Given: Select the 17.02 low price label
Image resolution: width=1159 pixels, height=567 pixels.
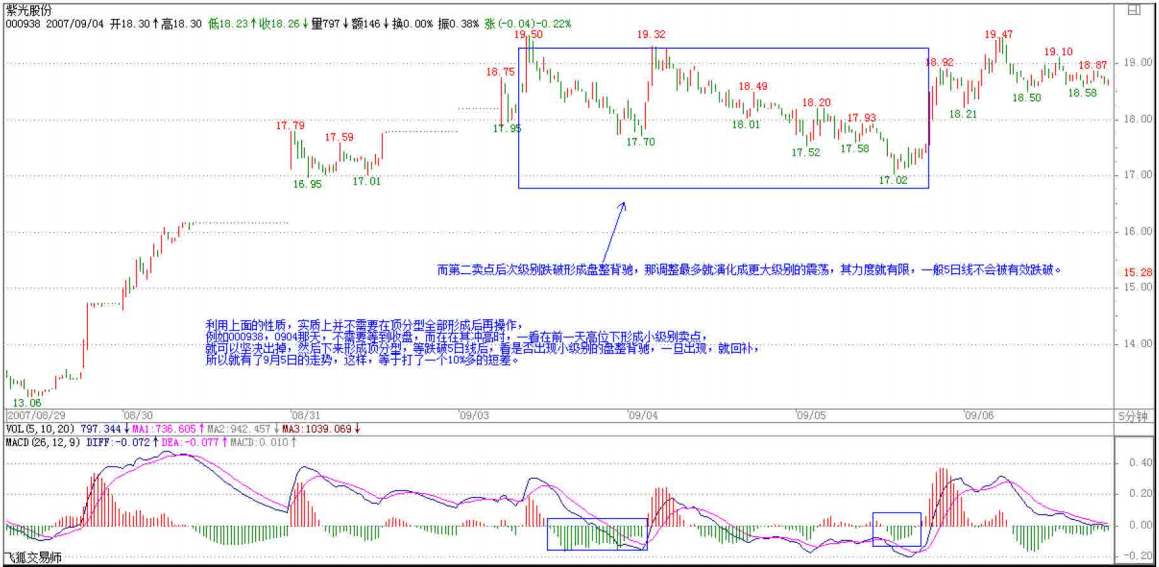Looking at the screenshot, I should [893, 180].
